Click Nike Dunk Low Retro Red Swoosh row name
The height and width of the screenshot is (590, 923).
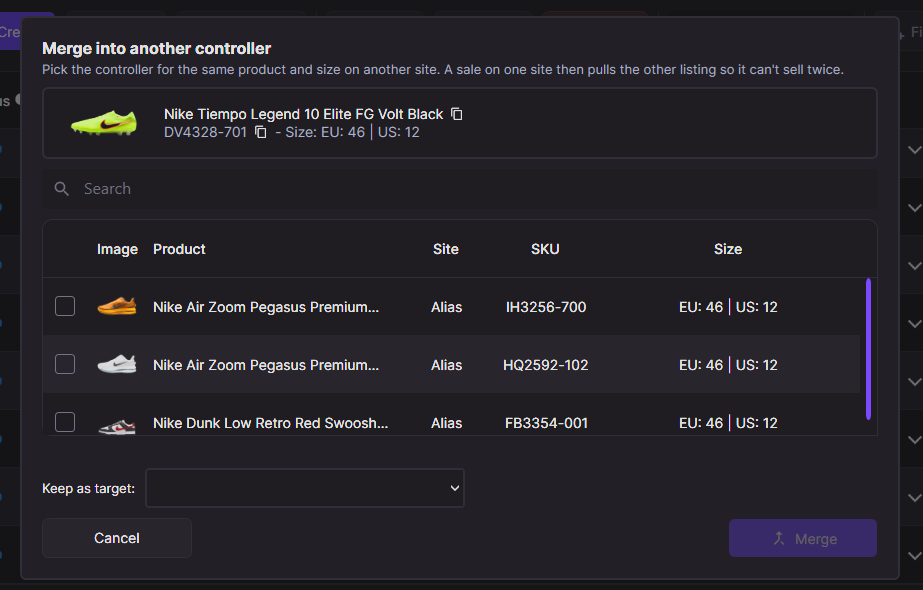pyautogui.click(x=270, y=423)
